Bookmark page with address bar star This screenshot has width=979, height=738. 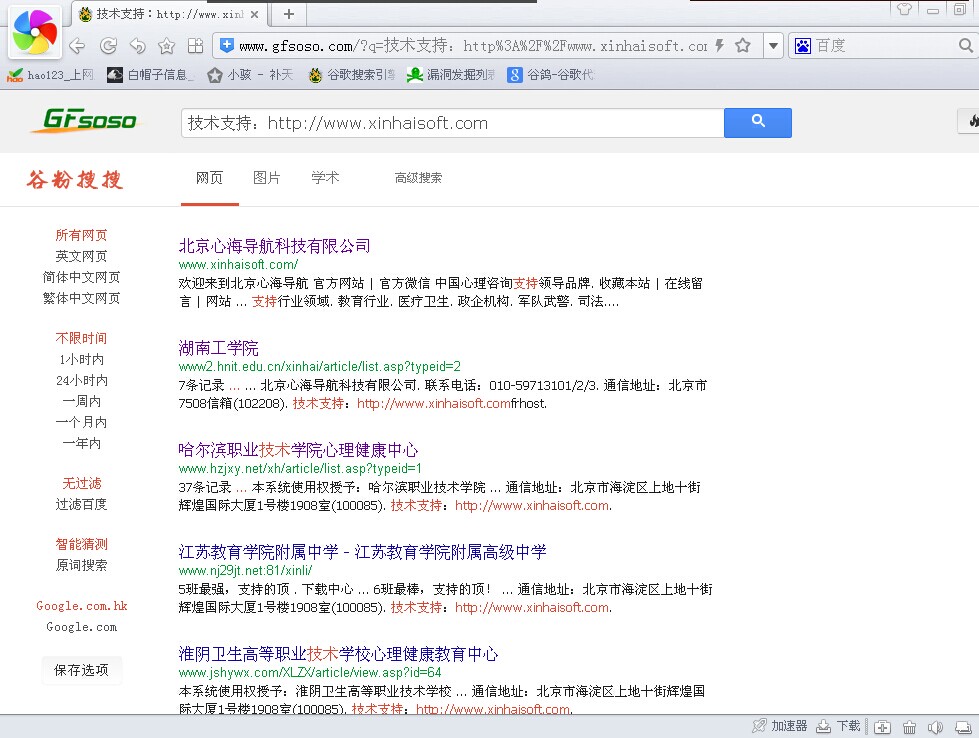pyautogui.click(x=742, y=45)
